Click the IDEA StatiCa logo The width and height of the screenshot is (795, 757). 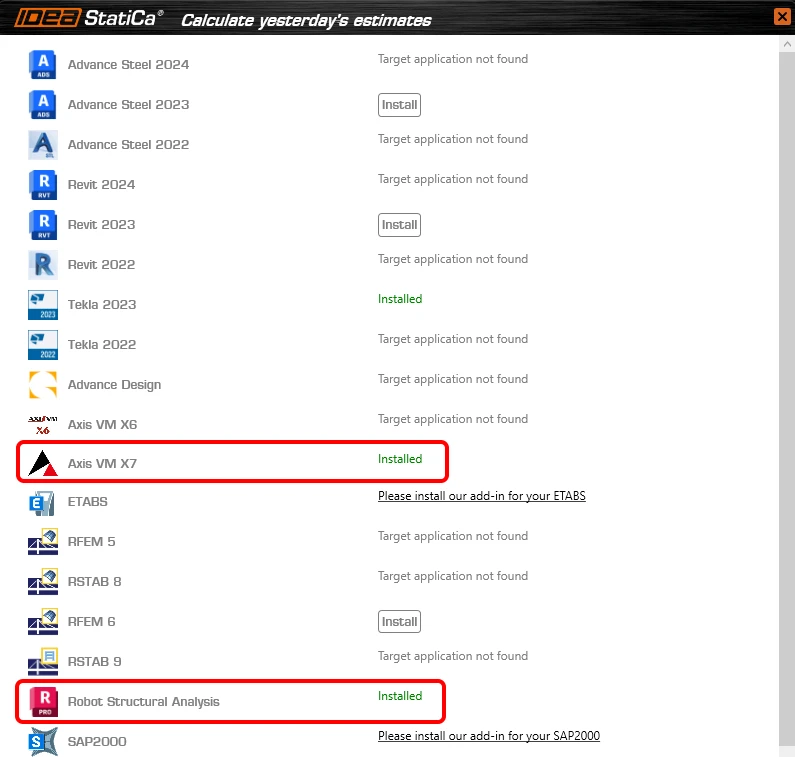(x=88, y=18)
